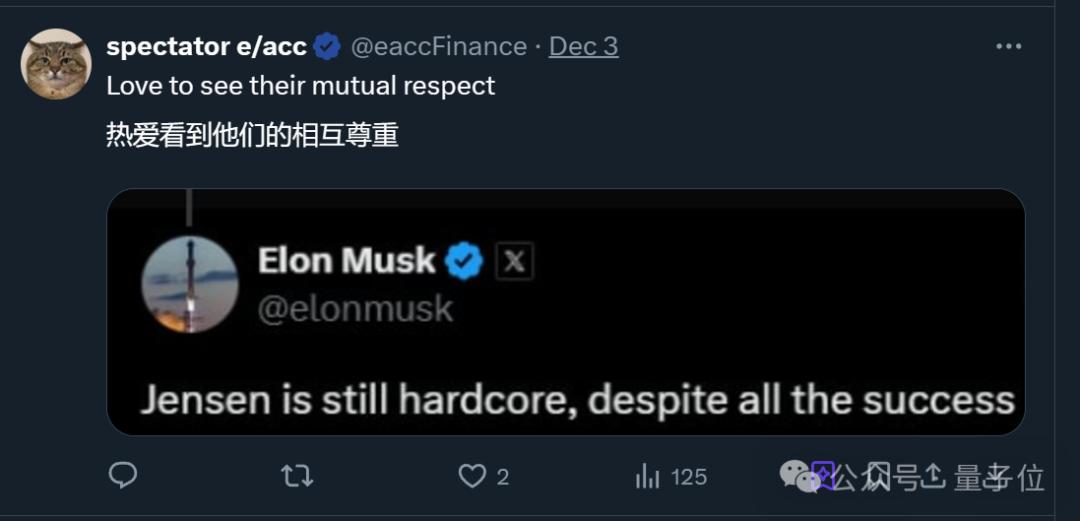This screenshot has height=521, width=1080.
Task: Click the X affiliation badge beside Elon Musk
Action: [x=514, y=262]
